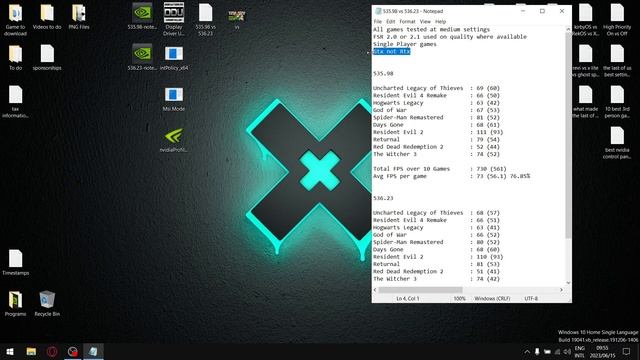This screenshot has height=360, width=640.
Task: Select the 'what made the last of' file
Action: 585,102
